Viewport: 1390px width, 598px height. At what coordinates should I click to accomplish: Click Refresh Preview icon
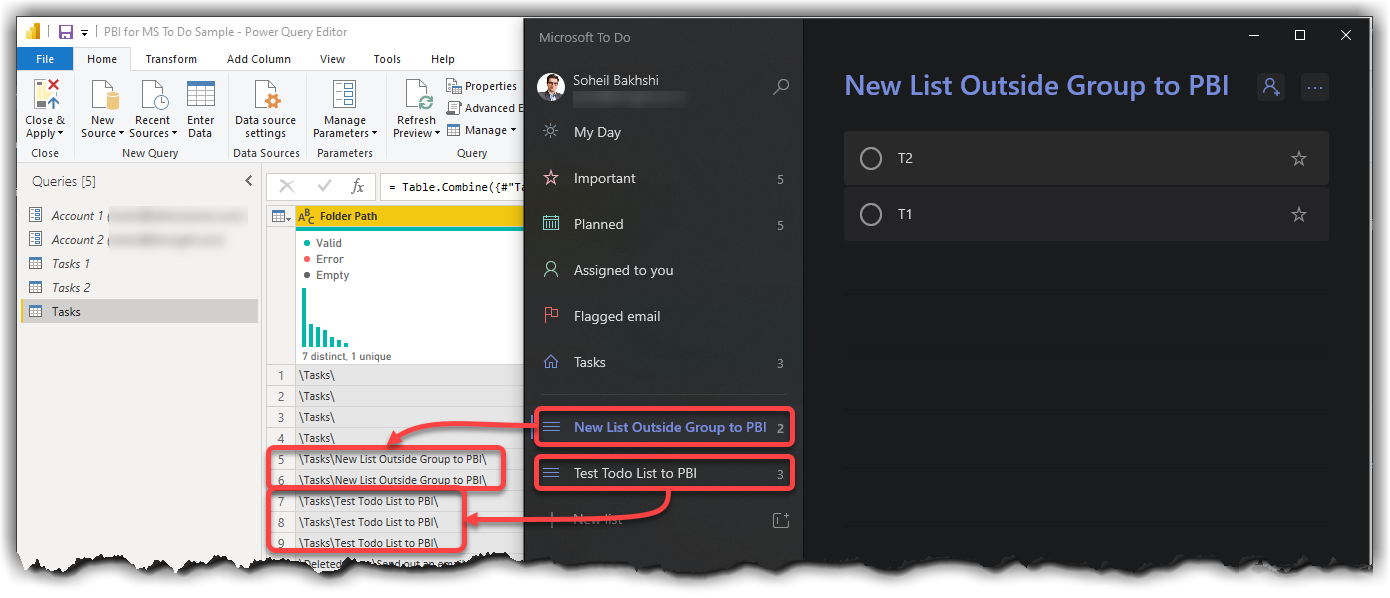click(x=417, y=94)
